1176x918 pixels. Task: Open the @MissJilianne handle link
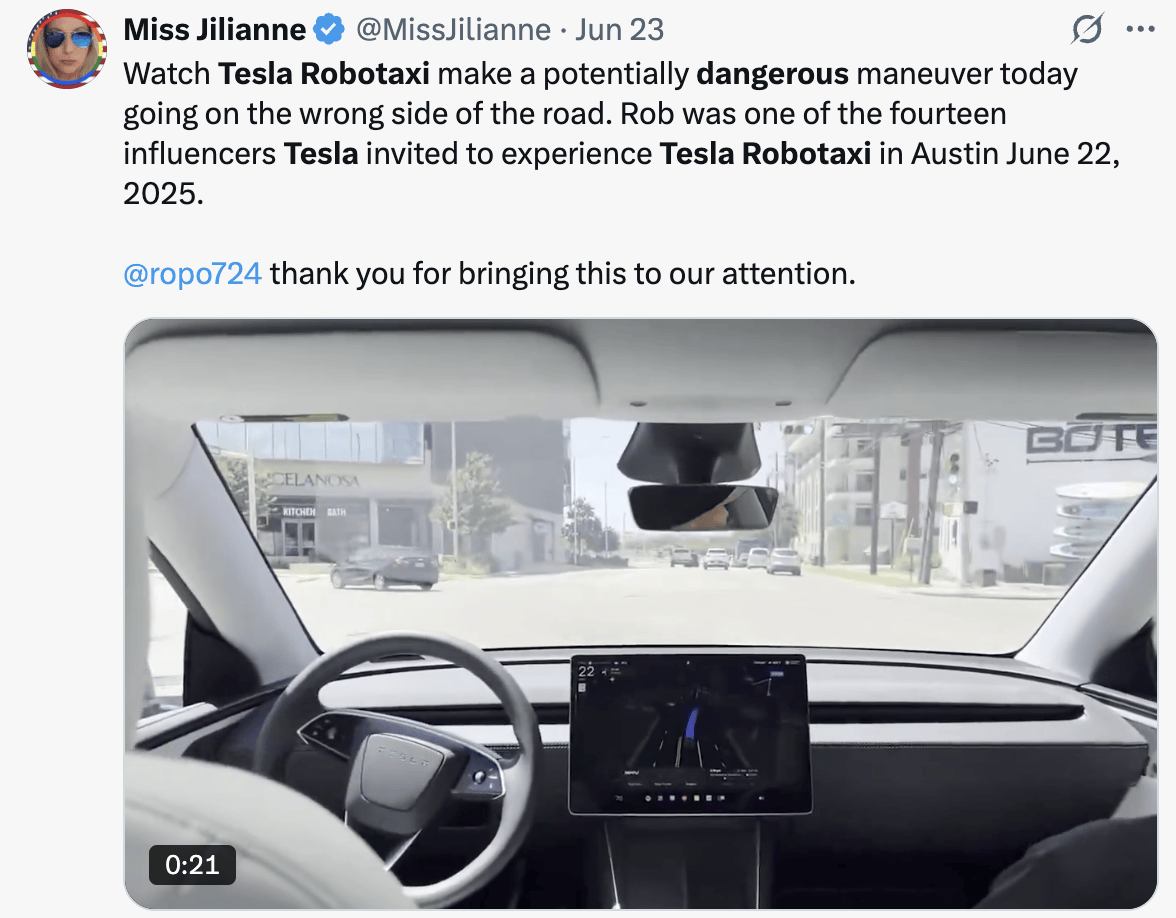click(x=453, y=30)
